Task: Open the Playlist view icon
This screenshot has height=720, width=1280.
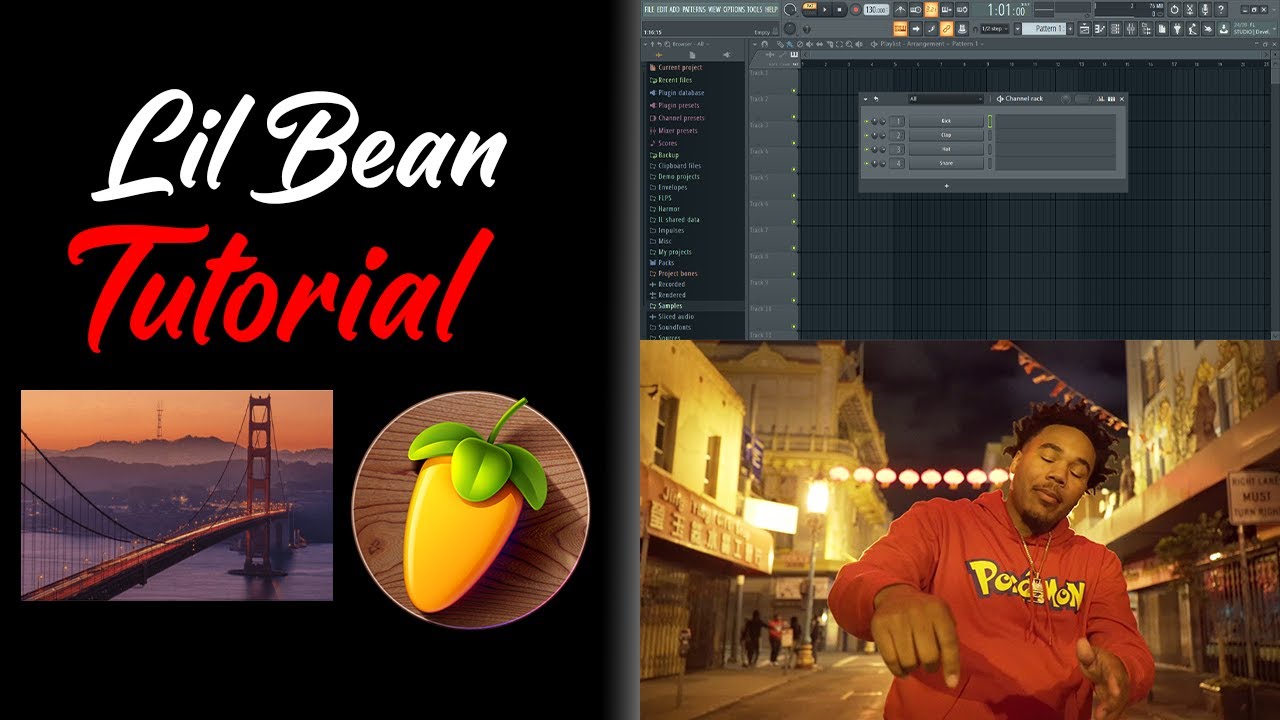Action: coord(1084,29)
